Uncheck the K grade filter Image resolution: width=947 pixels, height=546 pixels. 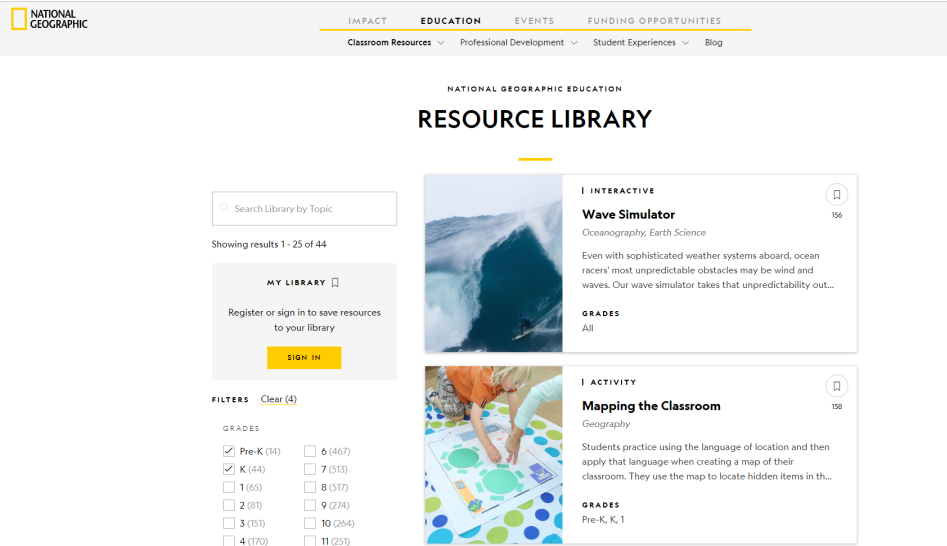pos(228,469)
